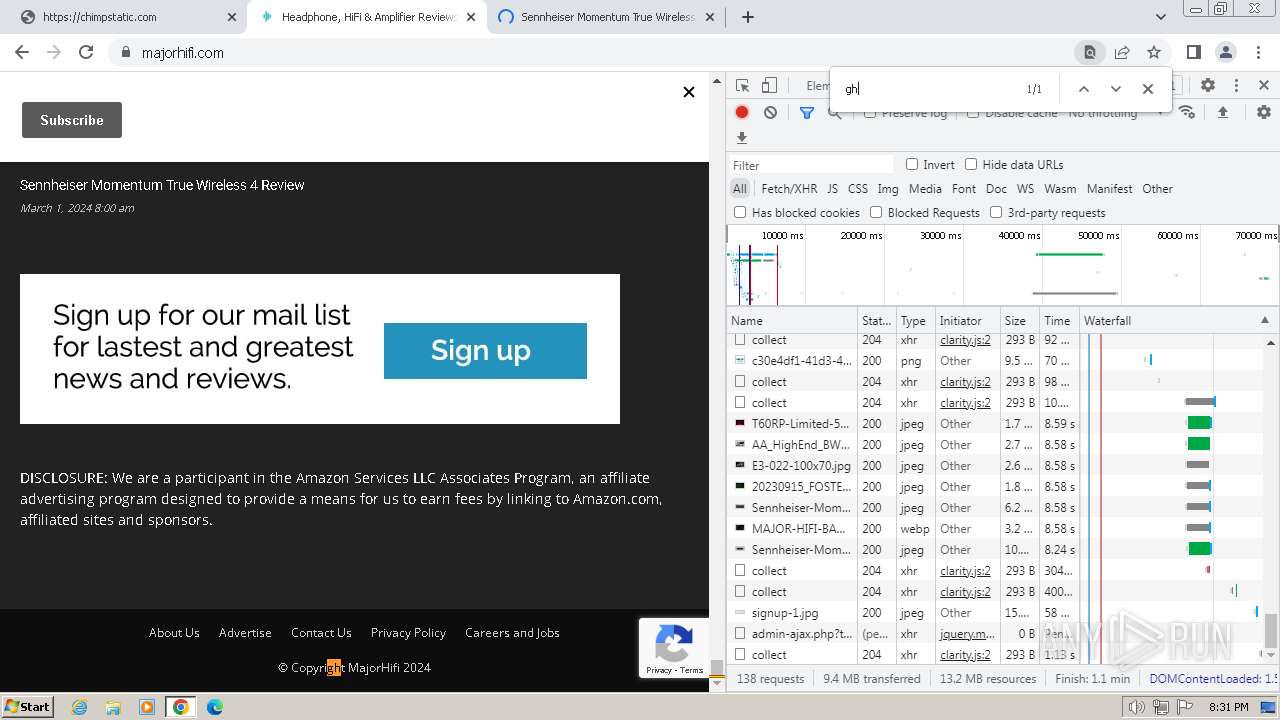Open Careers and Jobs footer link
The image size is (1280, 720).
(x=512, y=633)
